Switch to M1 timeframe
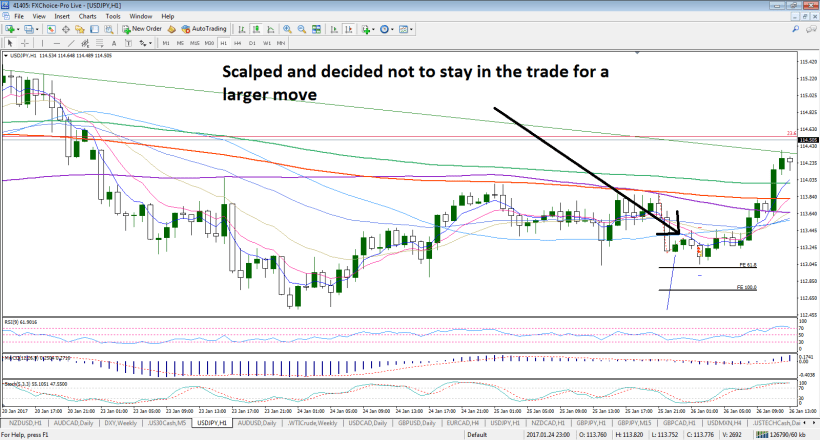The height and width of the screenshot is (440, 820). click(x=166, y=43)
